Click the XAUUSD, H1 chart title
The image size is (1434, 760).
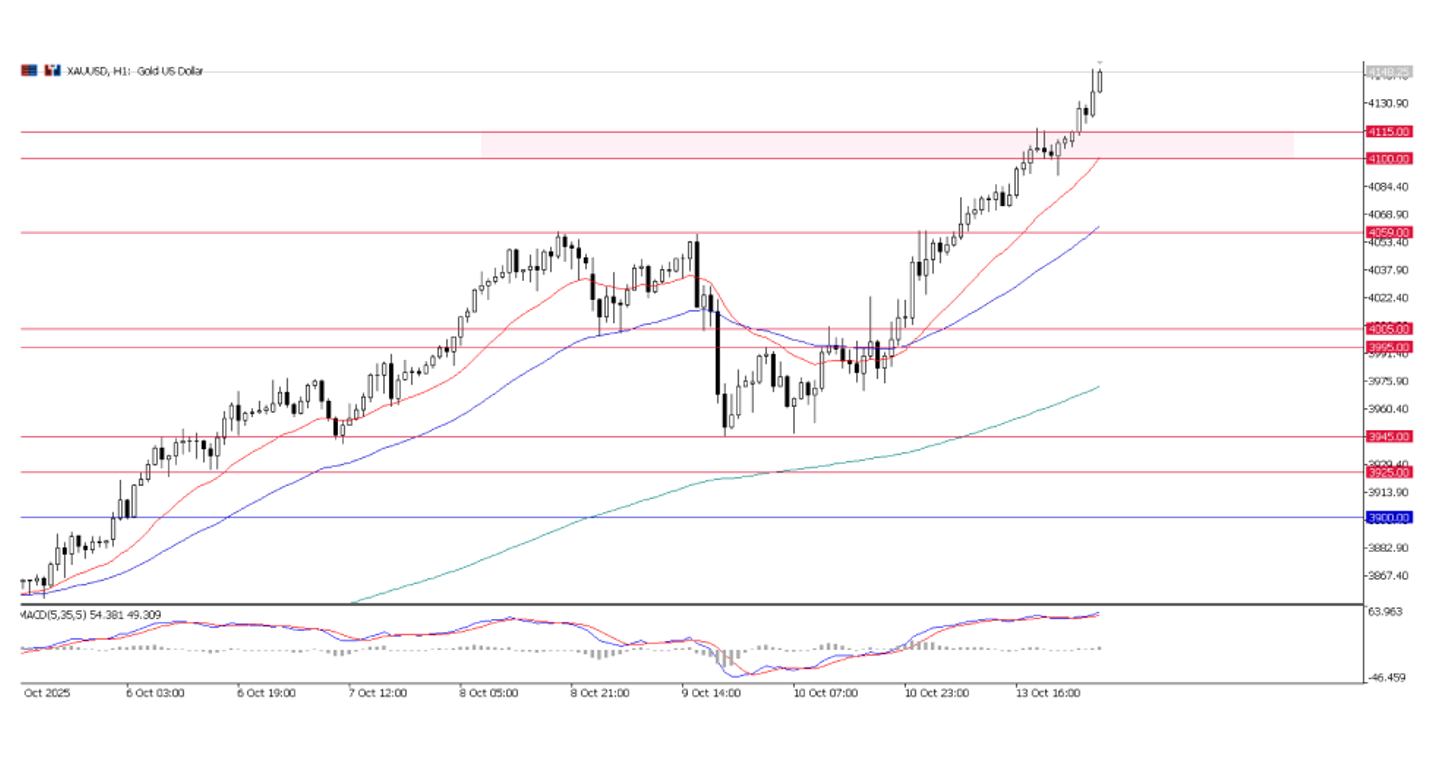point(134,71)
